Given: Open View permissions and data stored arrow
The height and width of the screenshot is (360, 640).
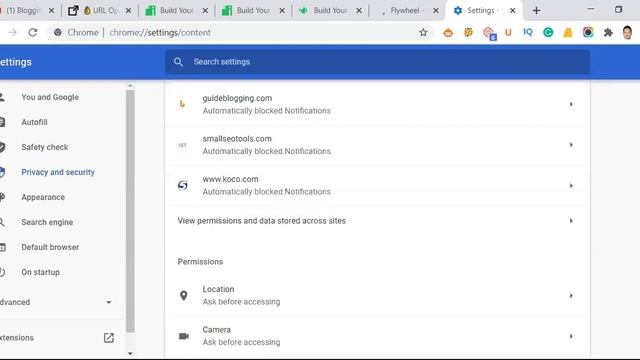Looking at the screenshot, I should click(571, 221).
